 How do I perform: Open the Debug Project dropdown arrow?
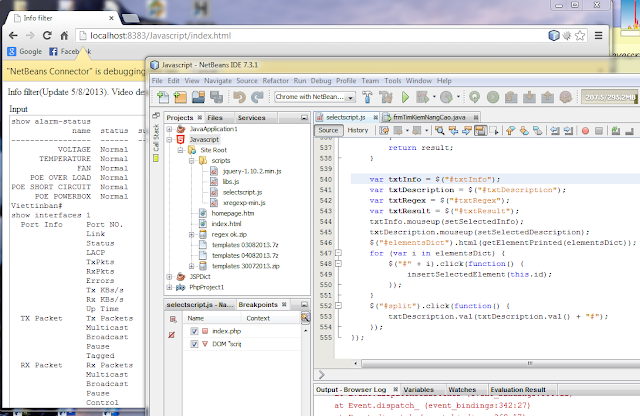434,97
